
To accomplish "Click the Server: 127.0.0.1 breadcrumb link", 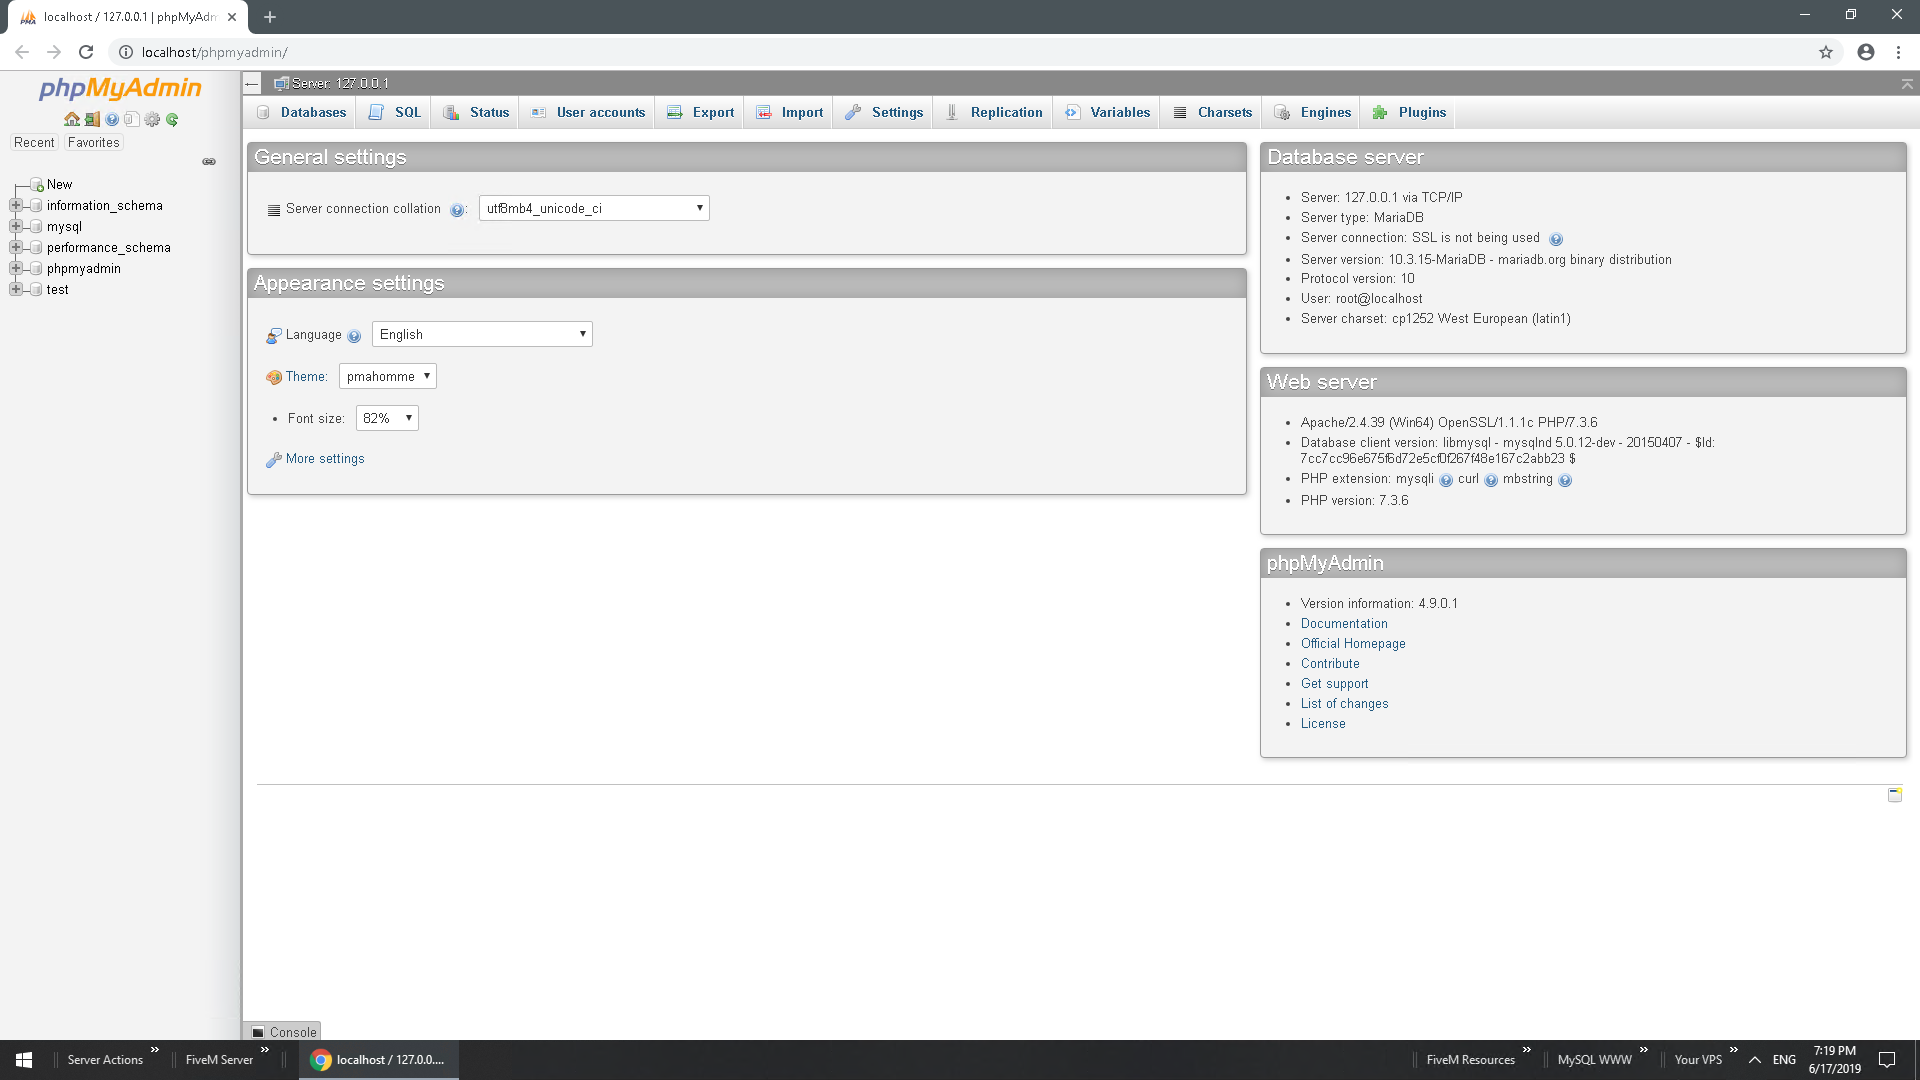I will click(340, 84).
